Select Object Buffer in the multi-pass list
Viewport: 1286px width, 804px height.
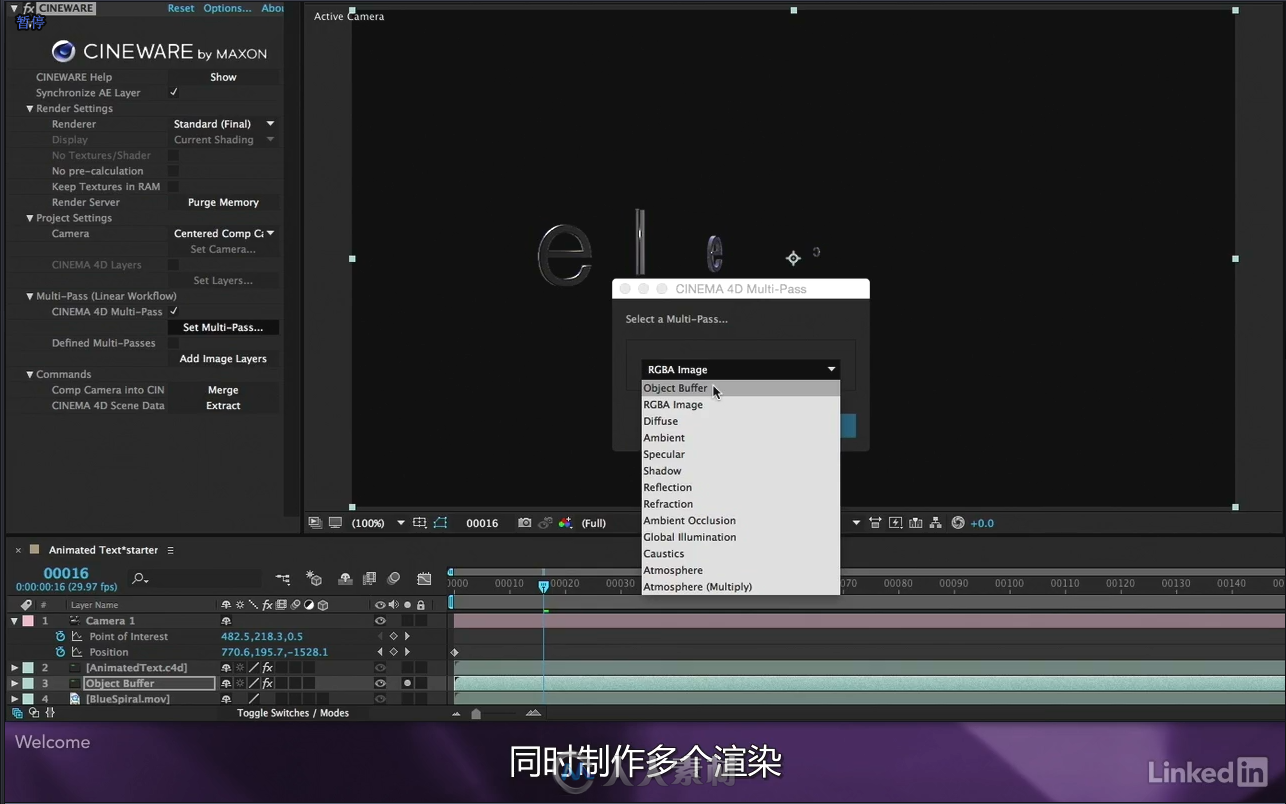pos(741,388)
